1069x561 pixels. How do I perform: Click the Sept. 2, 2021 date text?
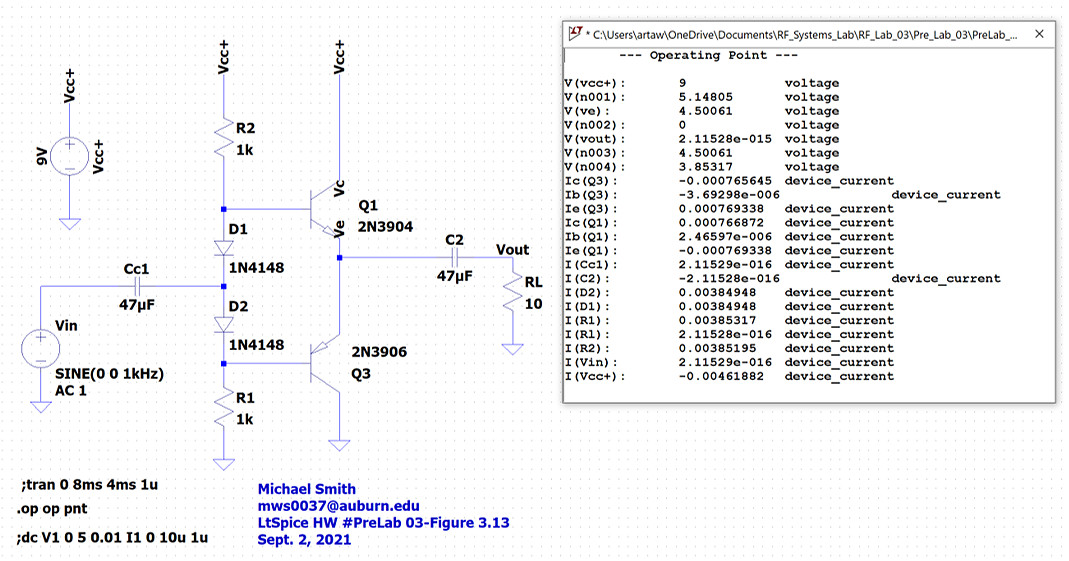click(x=304, y=540)
